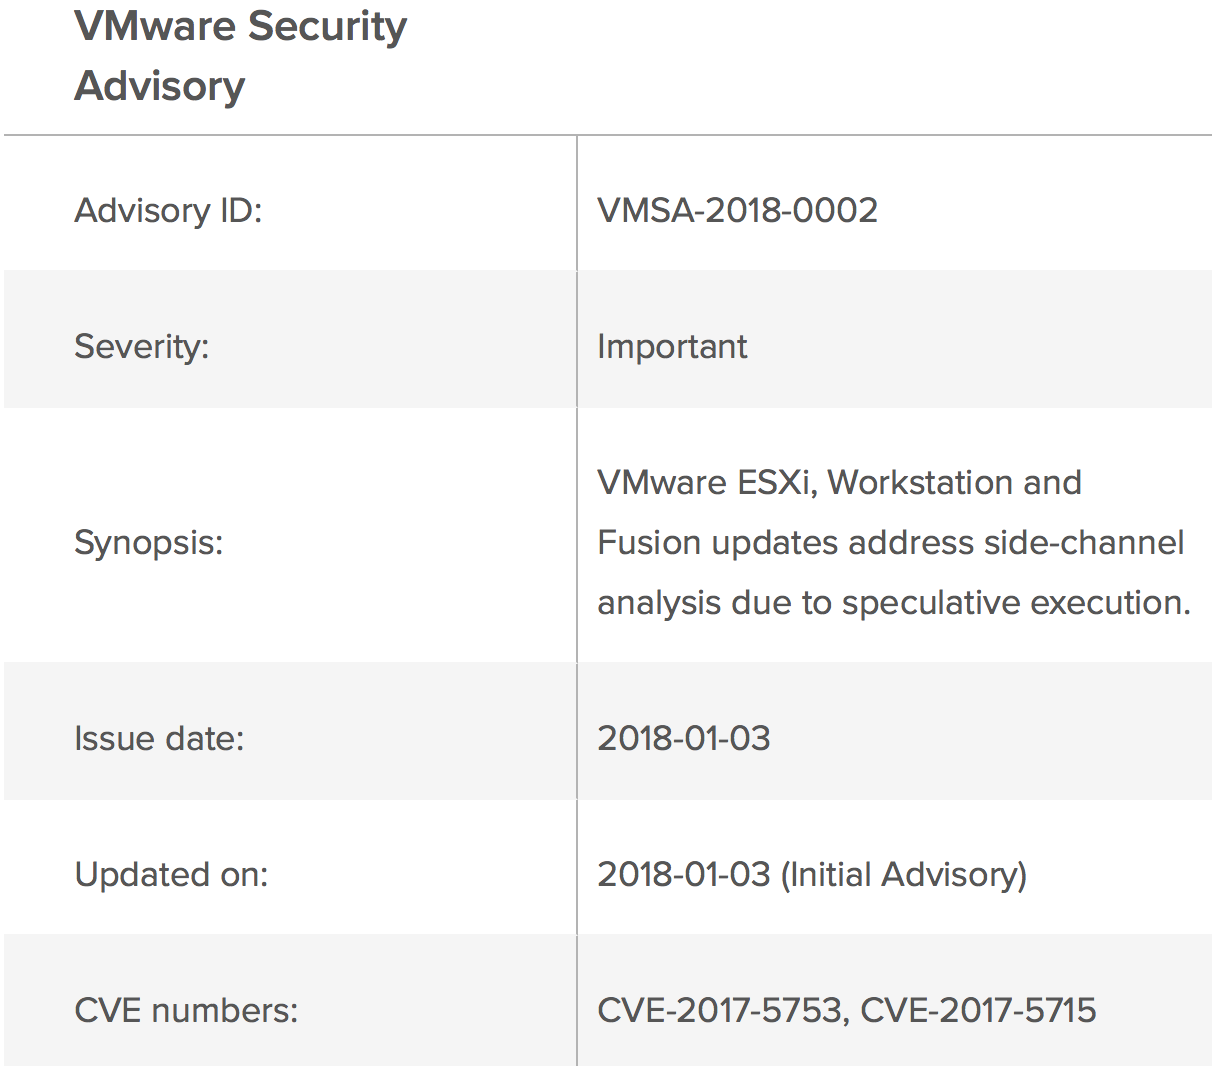This screenshot has width=1214, height=1066.
Task: Click the date in the Updated on row
Action: click(683, 875)
